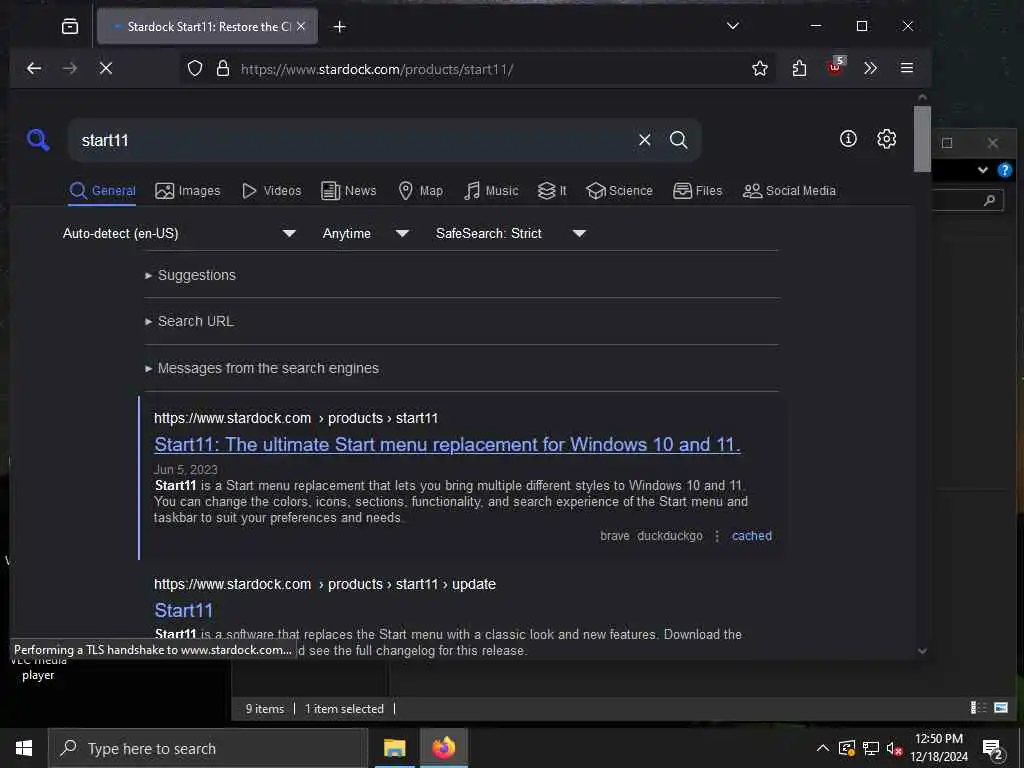The height and width of the screenshot is (768, 1024).
Task: Bookmark this page with star icon
Action: tap(760, 68)
